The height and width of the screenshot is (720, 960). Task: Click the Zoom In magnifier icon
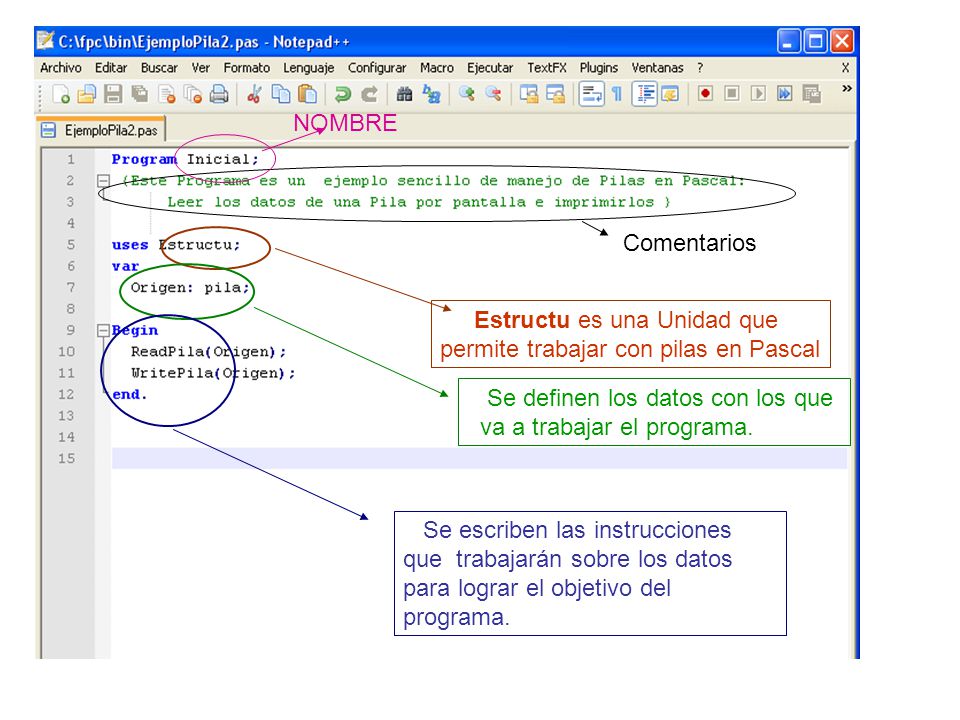pyautogui.click(x=467, y=94)
